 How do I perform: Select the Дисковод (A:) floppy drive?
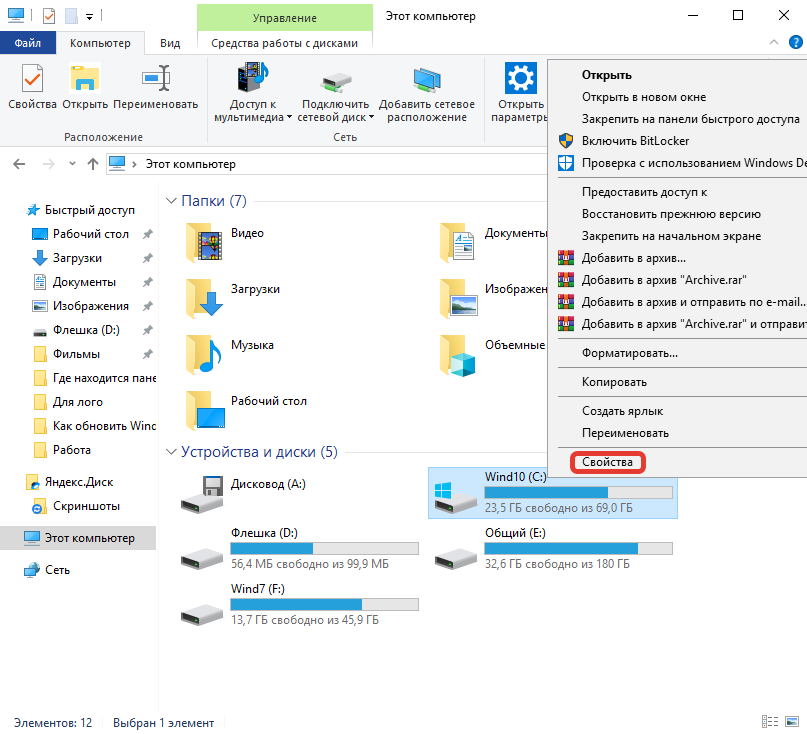click(x=202, y=494)
